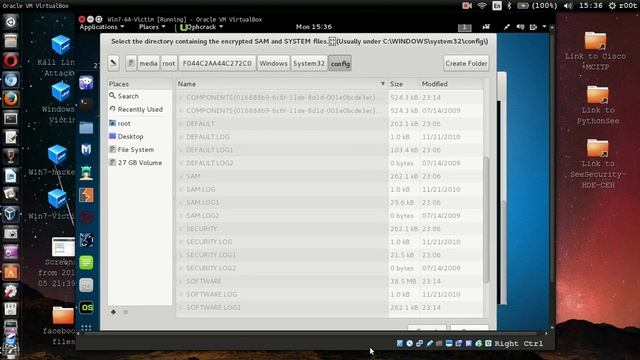Click the DEFAULT file row
This screenshot has width=640, height=360.
(x=330, y=123)
